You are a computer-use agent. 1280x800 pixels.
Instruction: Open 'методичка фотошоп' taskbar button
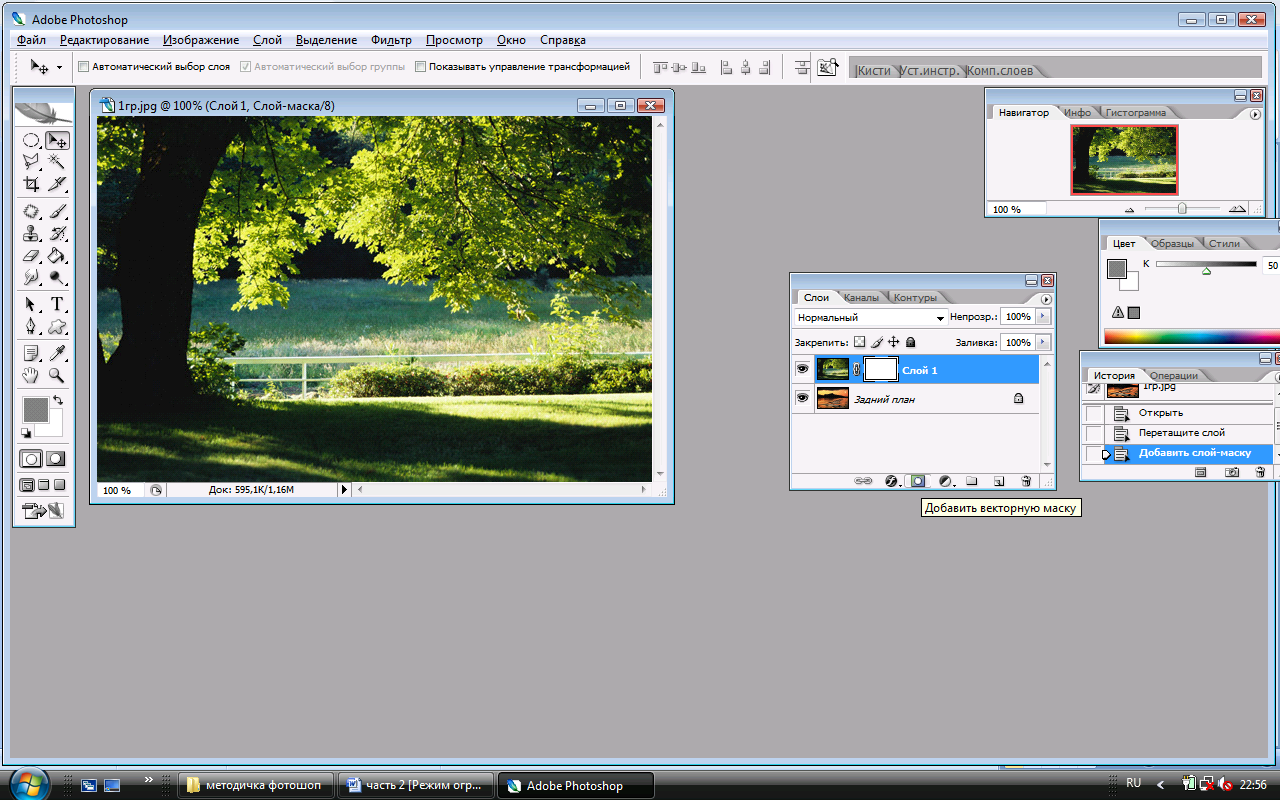[255, 785]
